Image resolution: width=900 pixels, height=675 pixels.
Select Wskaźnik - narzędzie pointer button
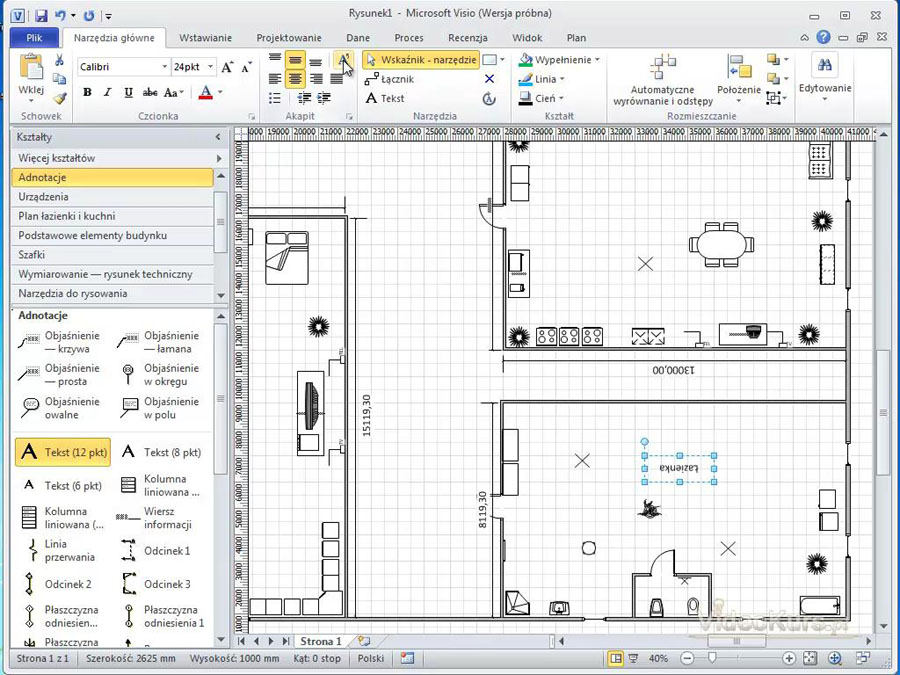click(421, 60)
